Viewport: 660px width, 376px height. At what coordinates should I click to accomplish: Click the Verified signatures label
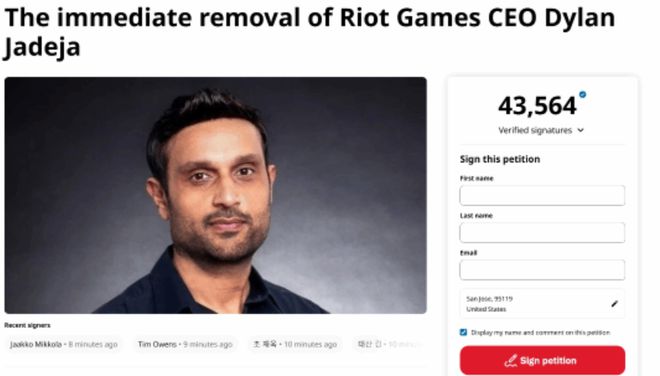coord(535,131)
